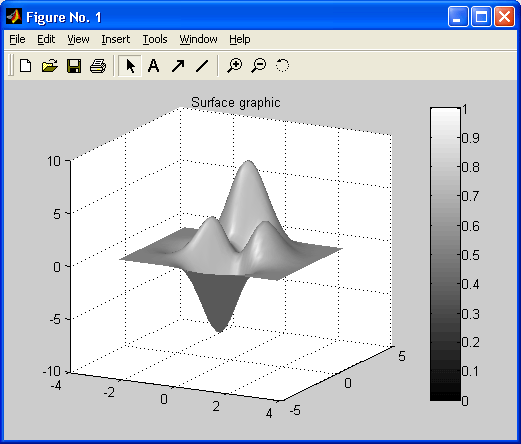This screenshot has height=444, width=521.
Task: Click the 'Surface graphic' plot title
Action: pyautogui.click(x=236, y=103)
